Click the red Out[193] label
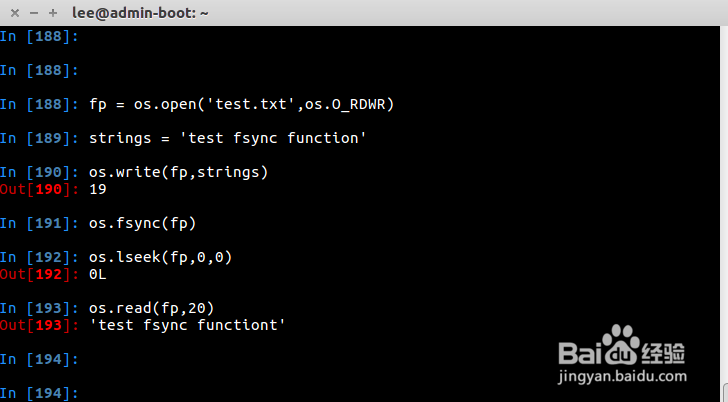This screenshot has height=402, width=728. click(40, 325)
